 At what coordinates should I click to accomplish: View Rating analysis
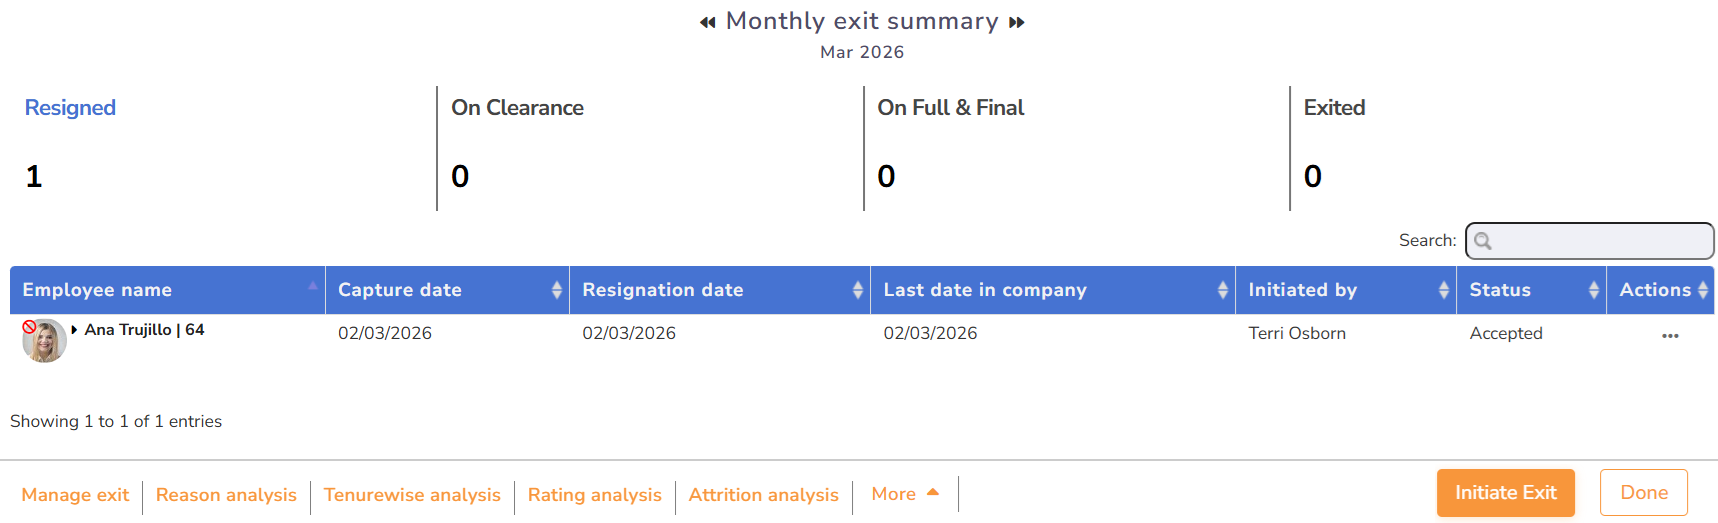(x=594, y=495)
